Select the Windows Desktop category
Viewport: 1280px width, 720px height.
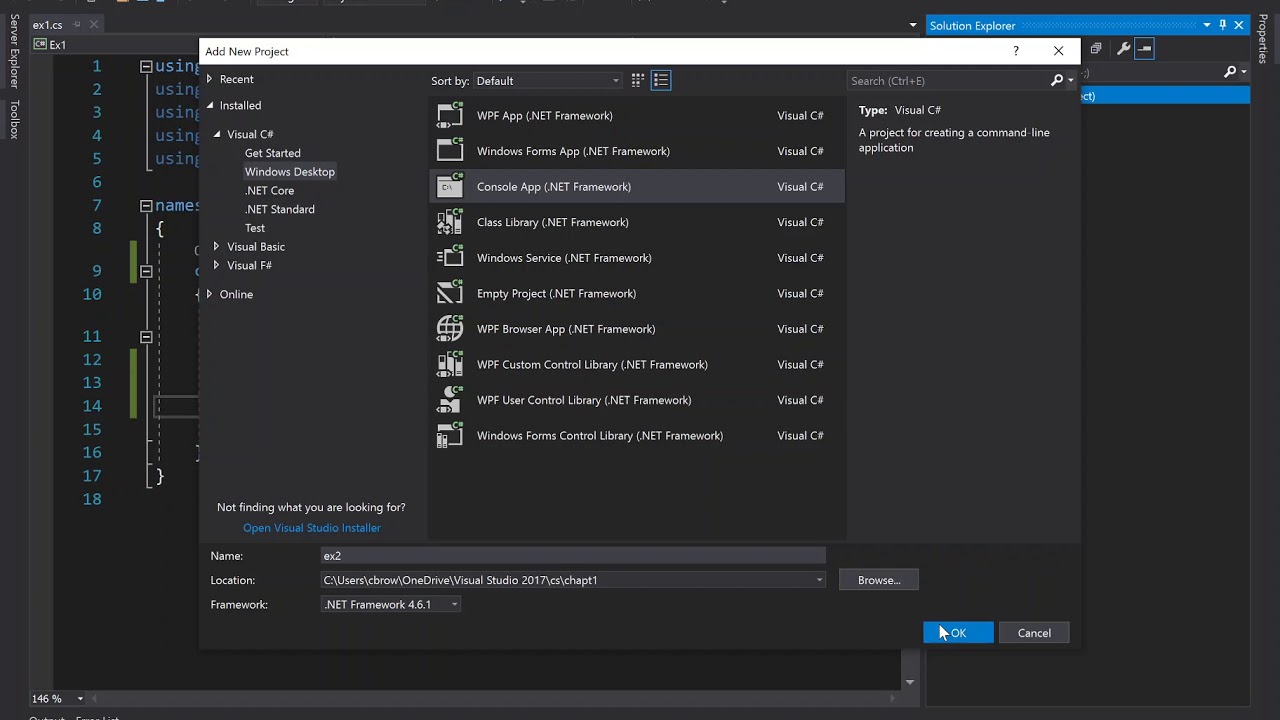pos(290,171)
